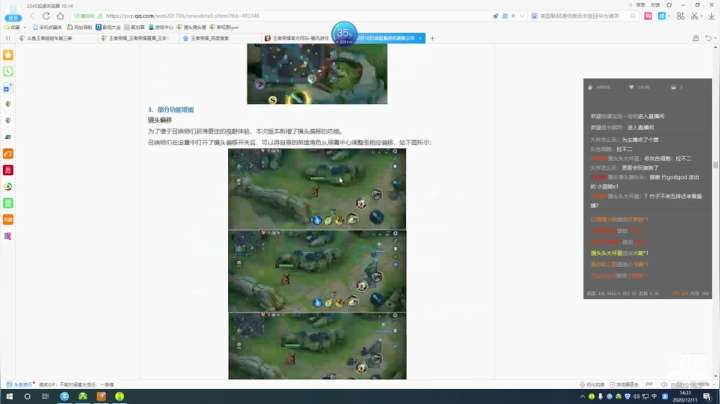Reload the current page

(46, 16)
